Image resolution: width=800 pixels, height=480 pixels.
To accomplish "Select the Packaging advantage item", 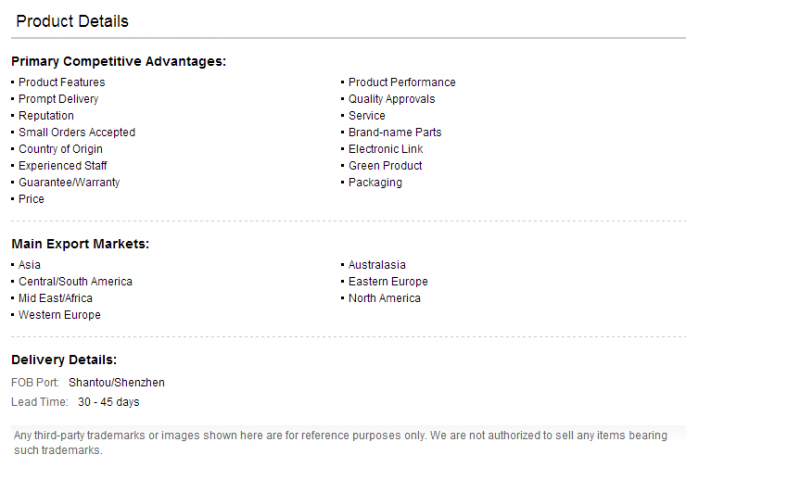I will pos(375,182).
